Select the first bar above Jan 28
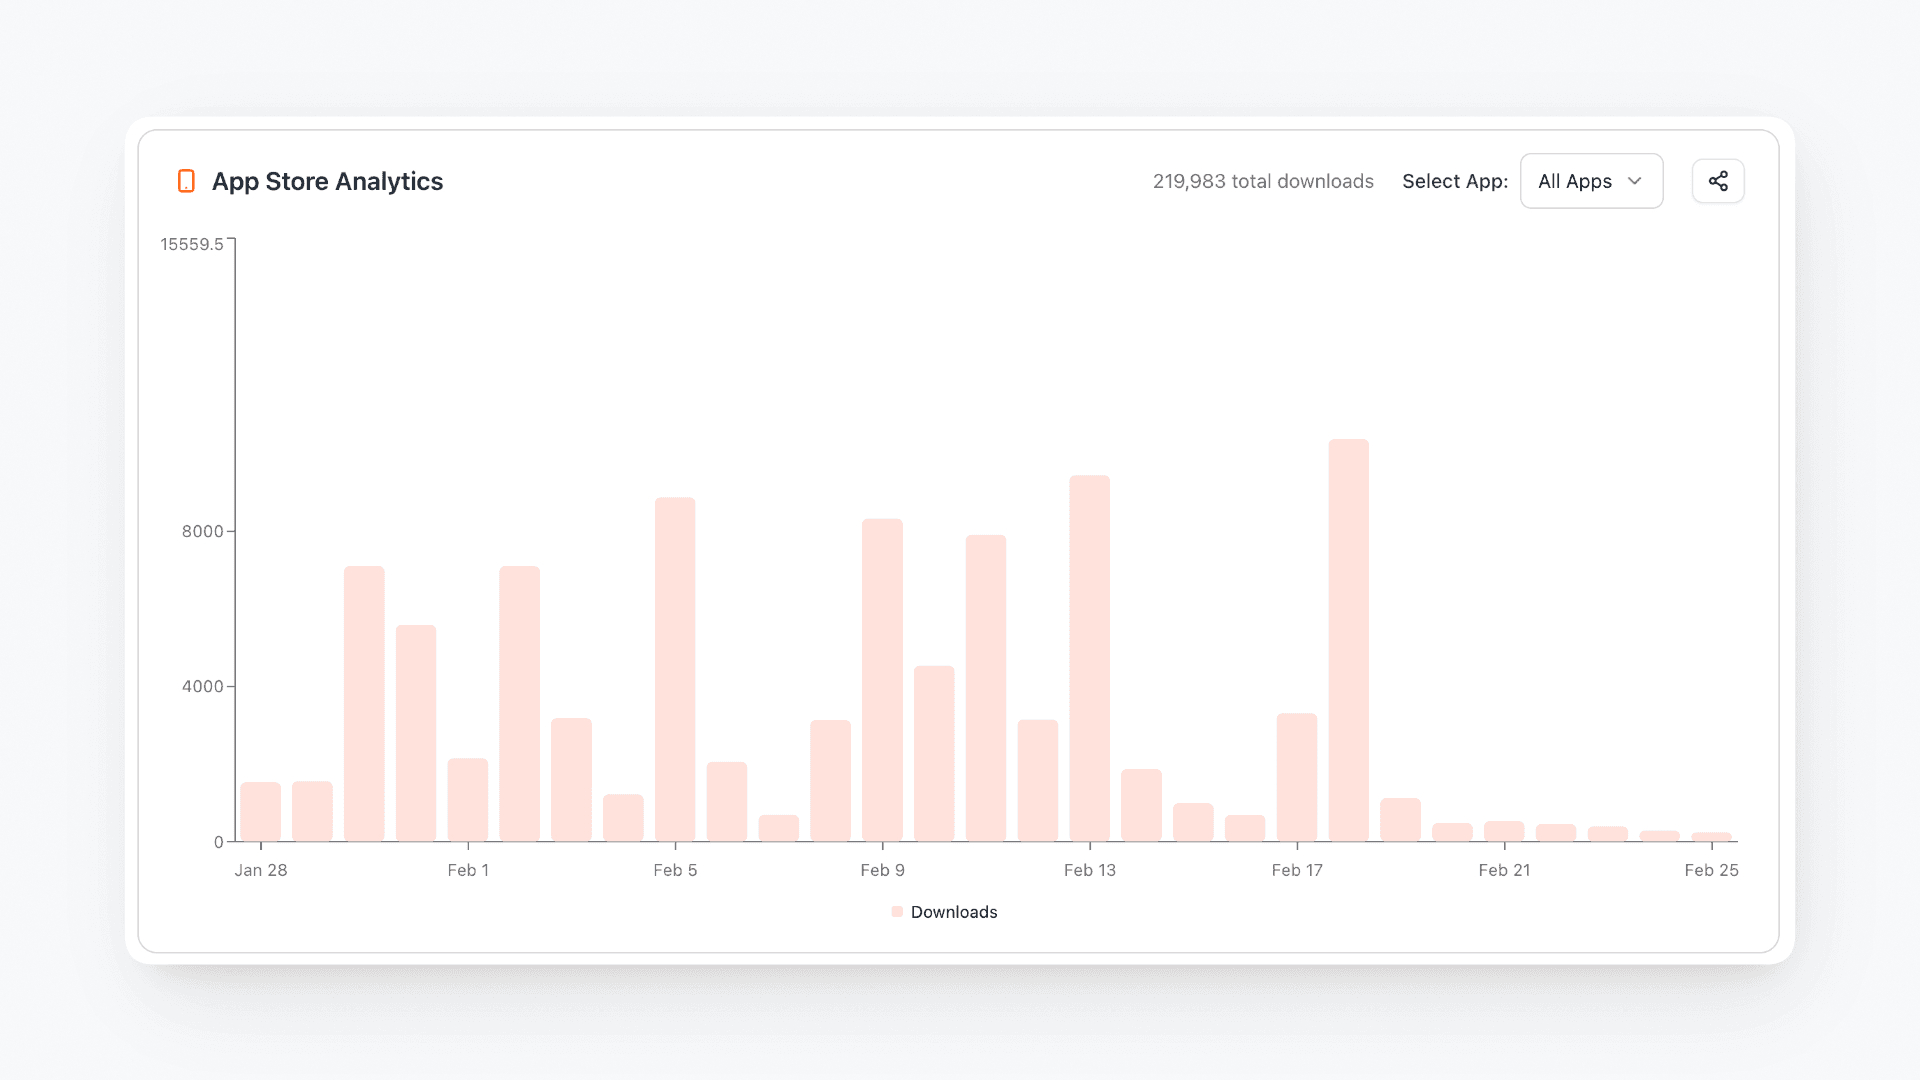The image size is (1920, 1080). (261, 812)
